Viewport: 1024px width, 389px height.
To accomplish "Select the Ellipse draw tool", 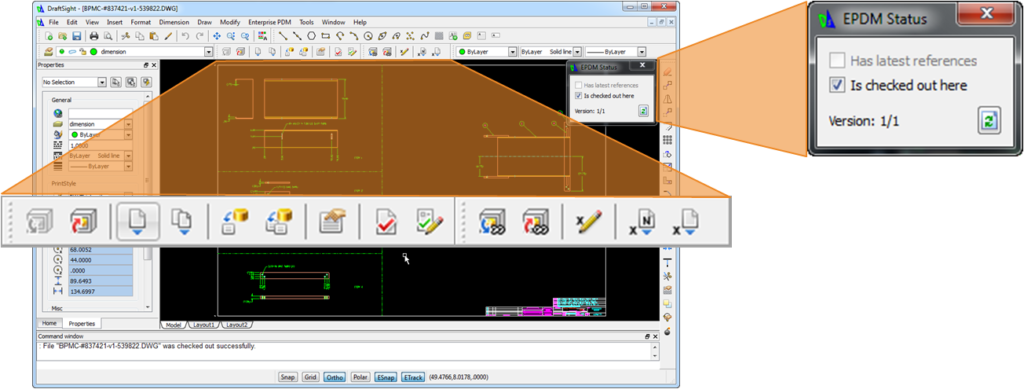I will tap(382, 36).
